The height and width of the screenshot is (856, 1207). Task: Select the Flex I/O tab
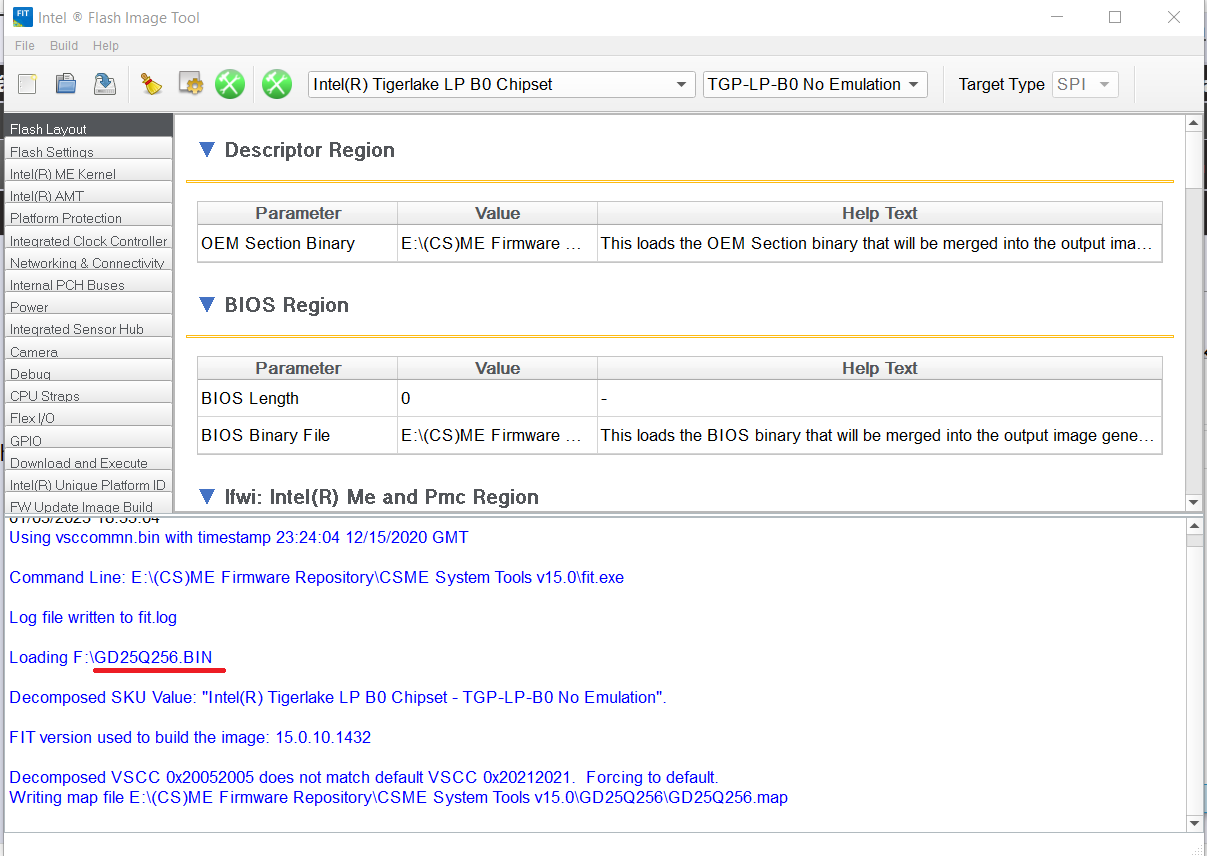click(x=87, y=415)
